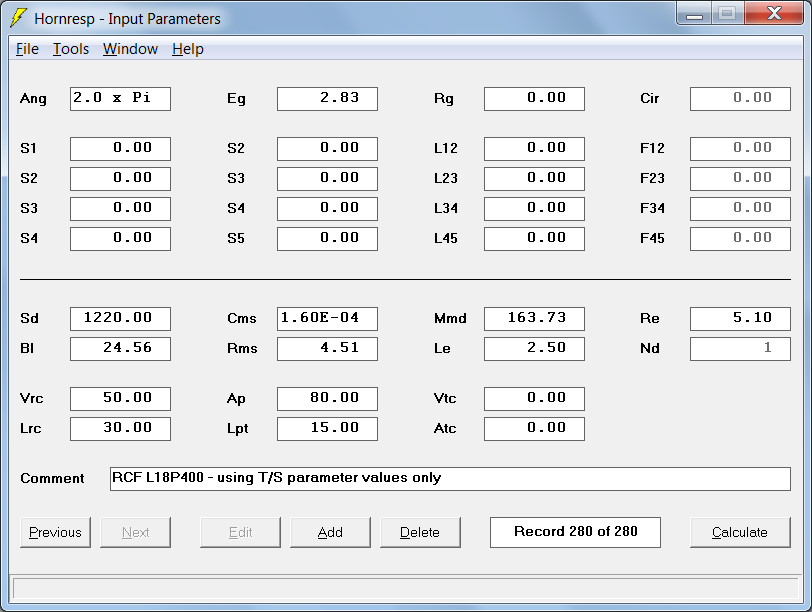This screenshot has height=612, width=812.
Task: Click the S1 input field
Action: click(120, 149)
